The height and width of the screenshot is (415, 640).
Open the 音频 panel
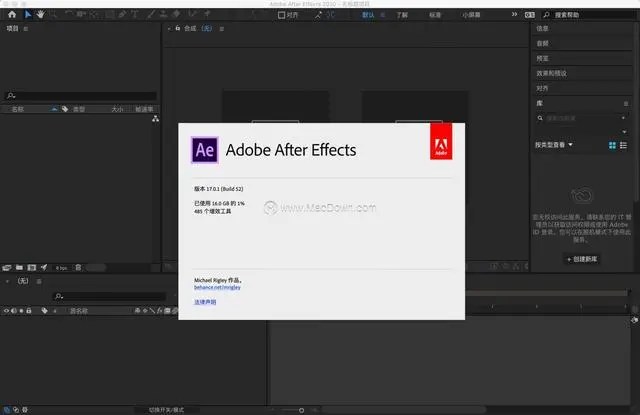coord(542,43)
